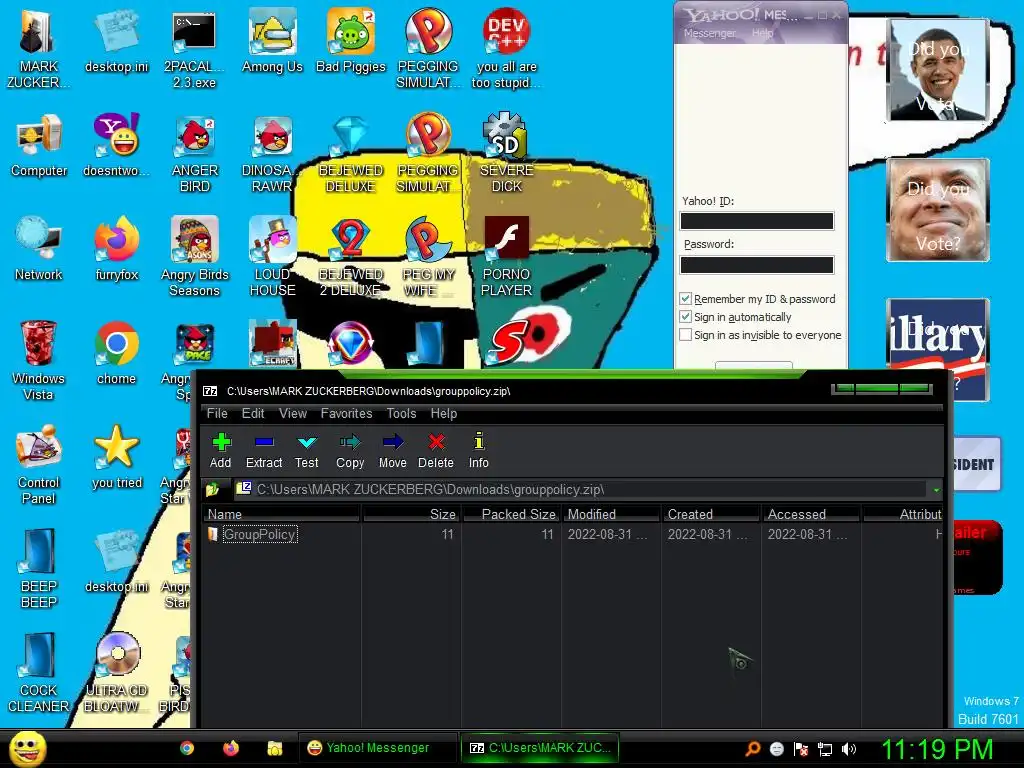Click the Obama Did you Vote gadget
1024x768 pixels.
[938, 69]
